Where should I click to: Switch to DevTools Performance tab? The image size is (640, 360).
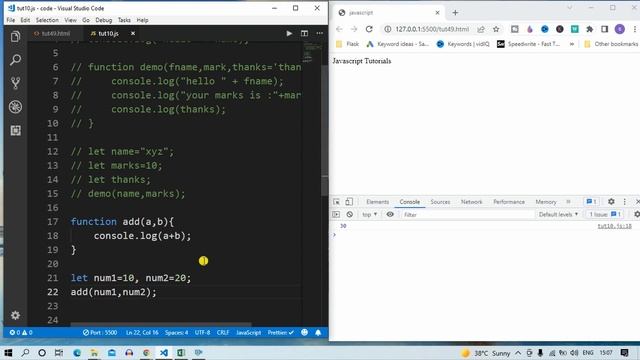509,202
